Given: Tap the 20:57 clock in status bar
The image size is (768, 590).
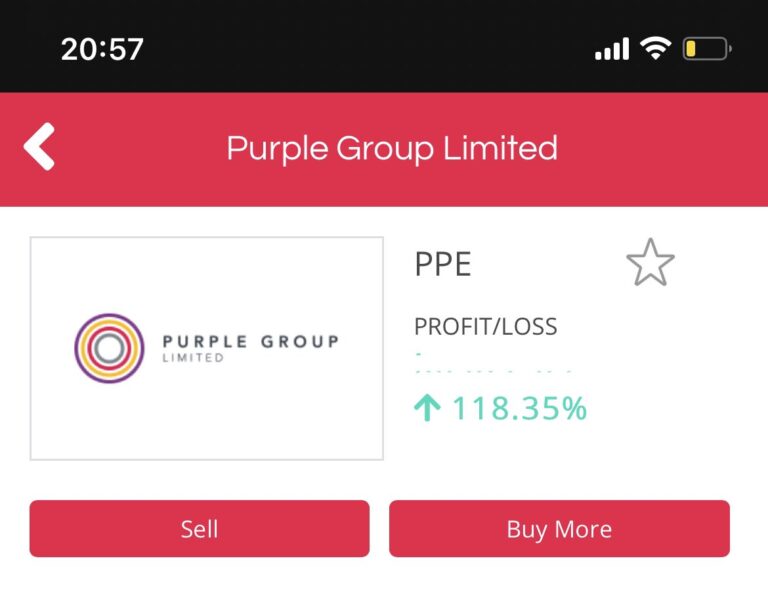Looking at the screenshot, I should 102,49.
